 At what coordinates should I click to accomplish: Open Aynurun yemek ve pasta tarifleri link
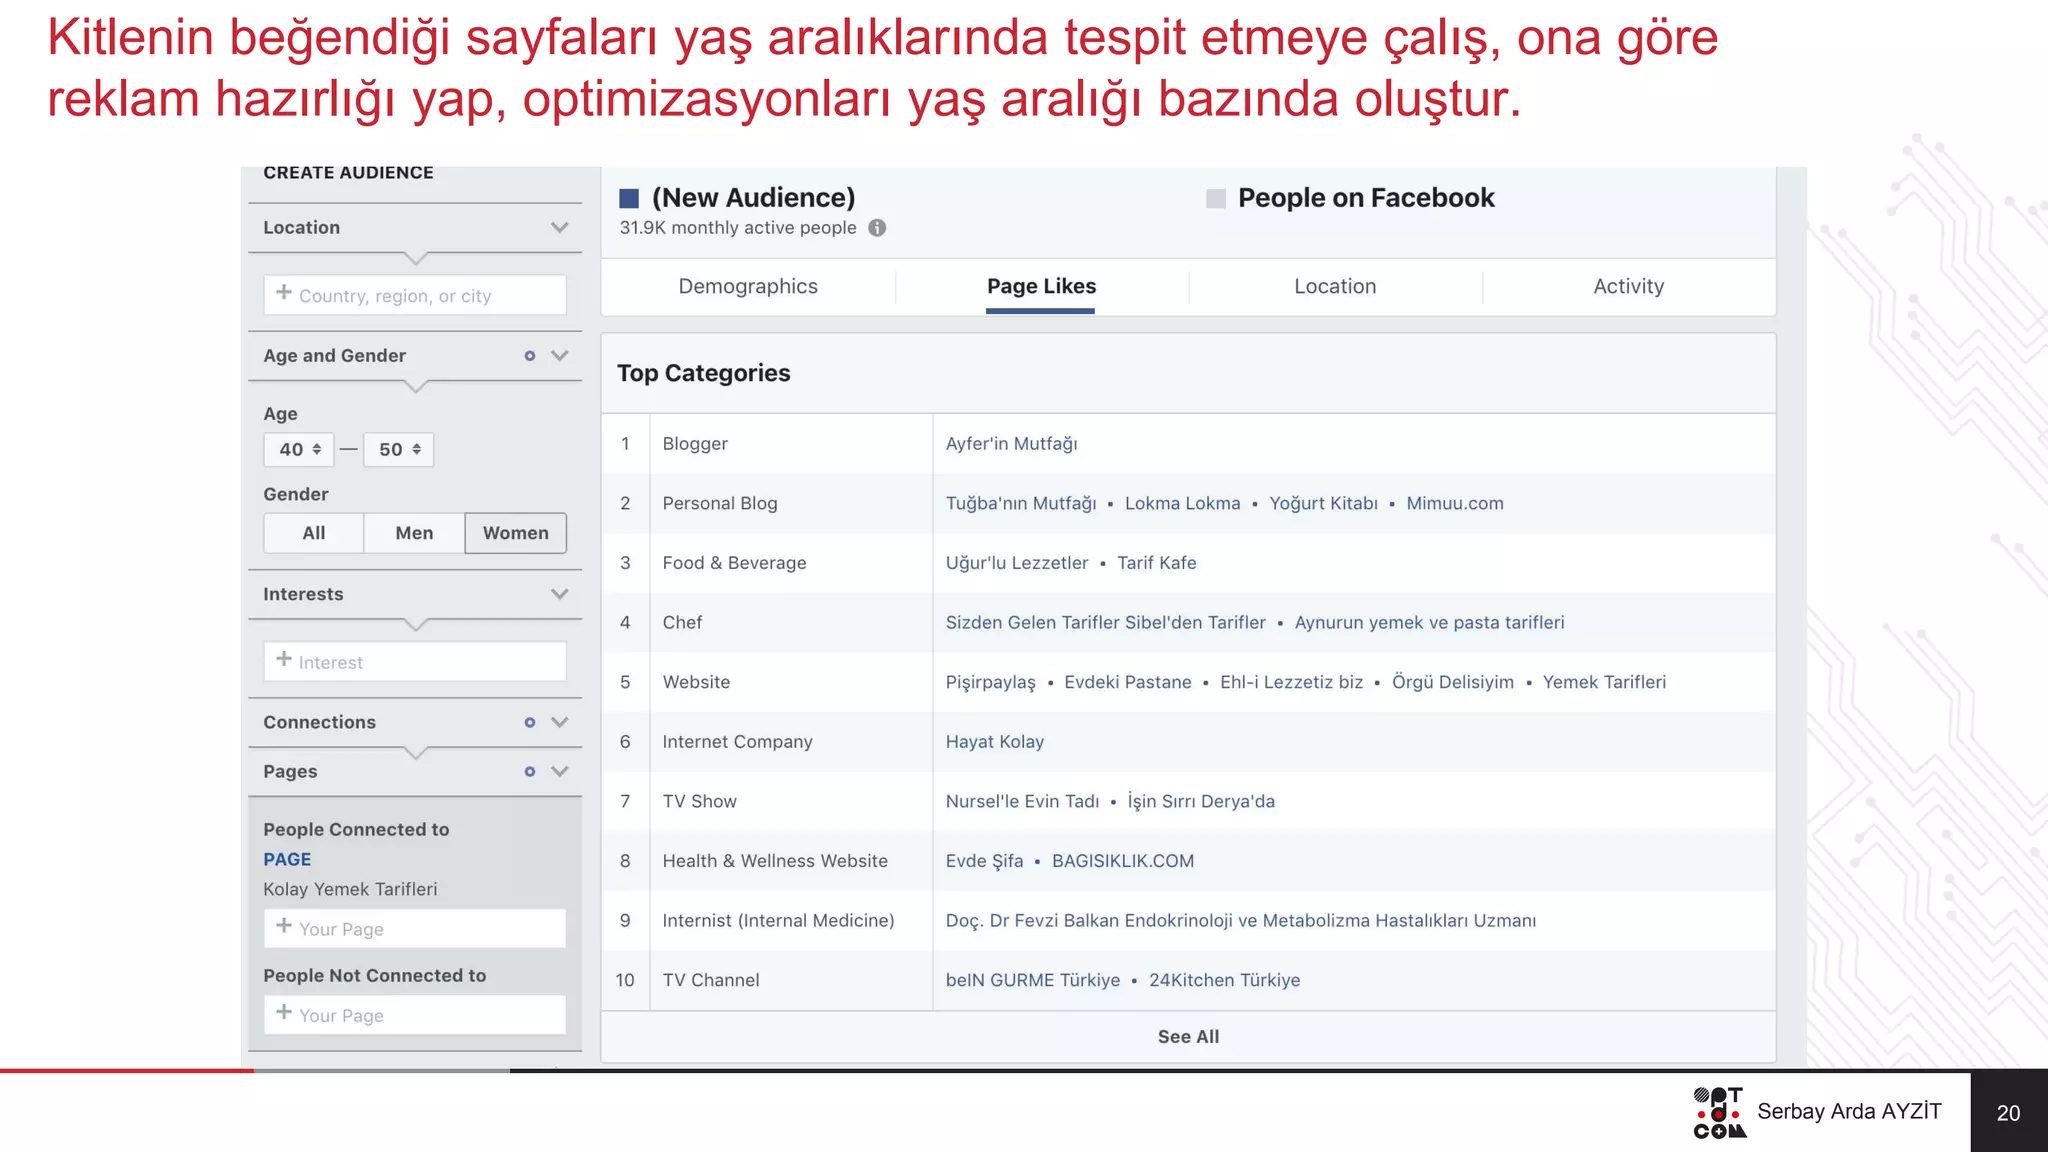[x=1429, y=622]
